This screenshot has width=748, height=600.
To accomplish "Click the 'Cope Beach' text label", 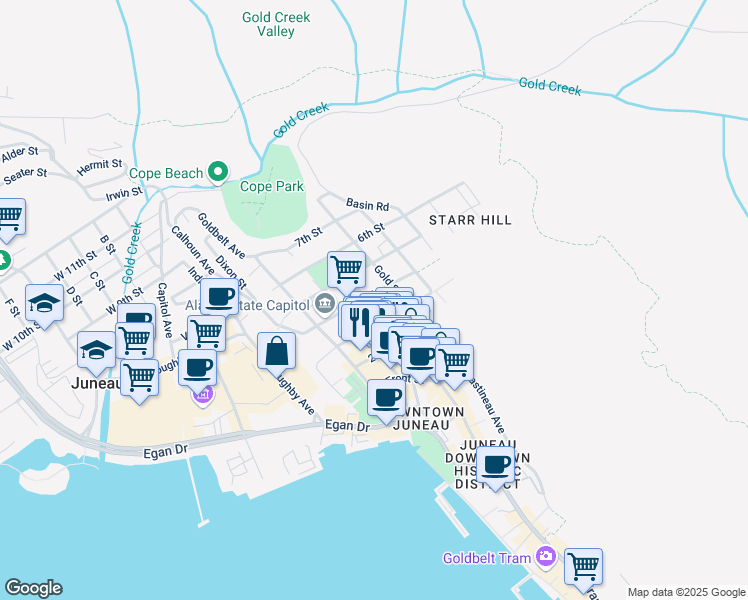I will [166, 173].
